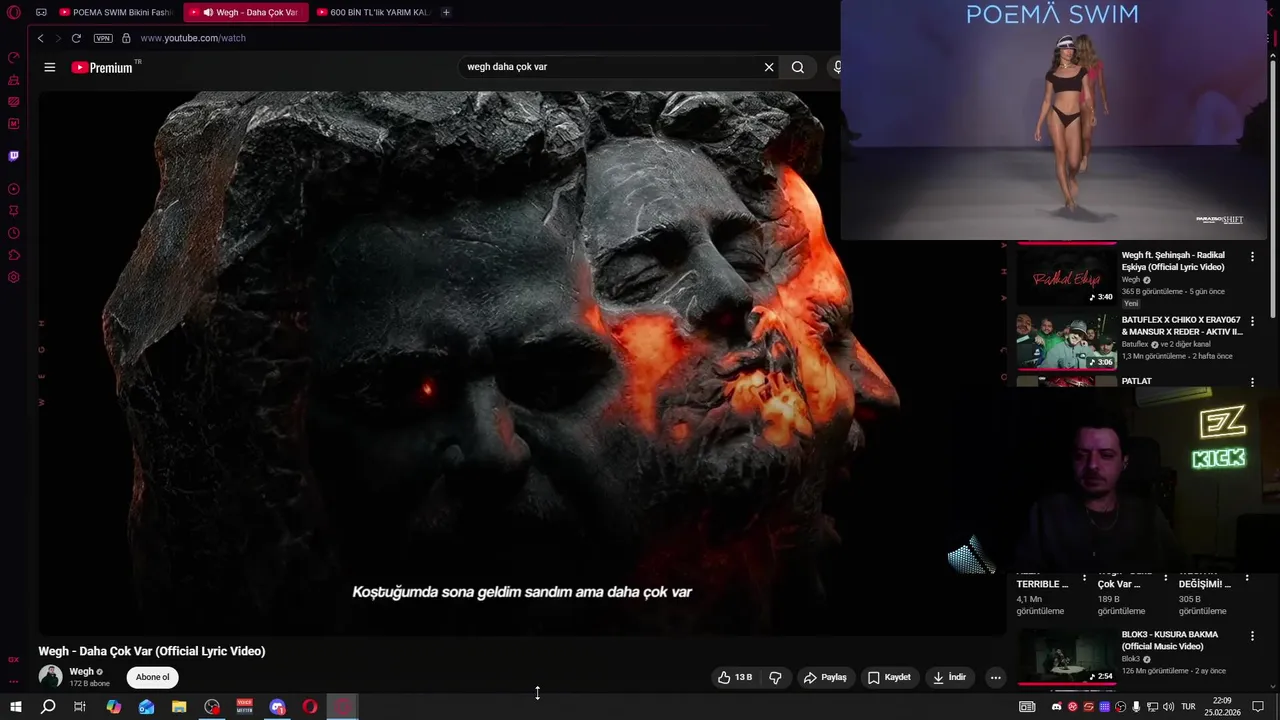Reload the YouTube page
1280x720 pixels.
75,38
